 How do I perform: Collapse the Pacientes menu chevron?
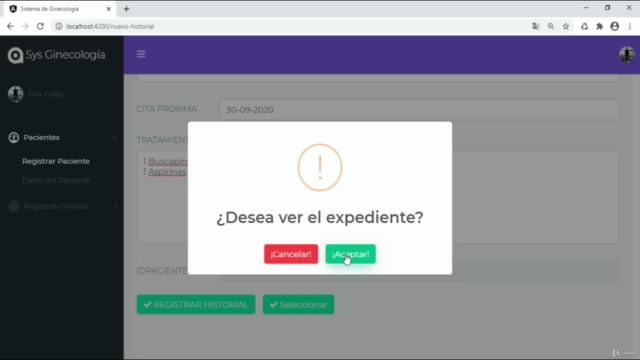pos(115,138)
